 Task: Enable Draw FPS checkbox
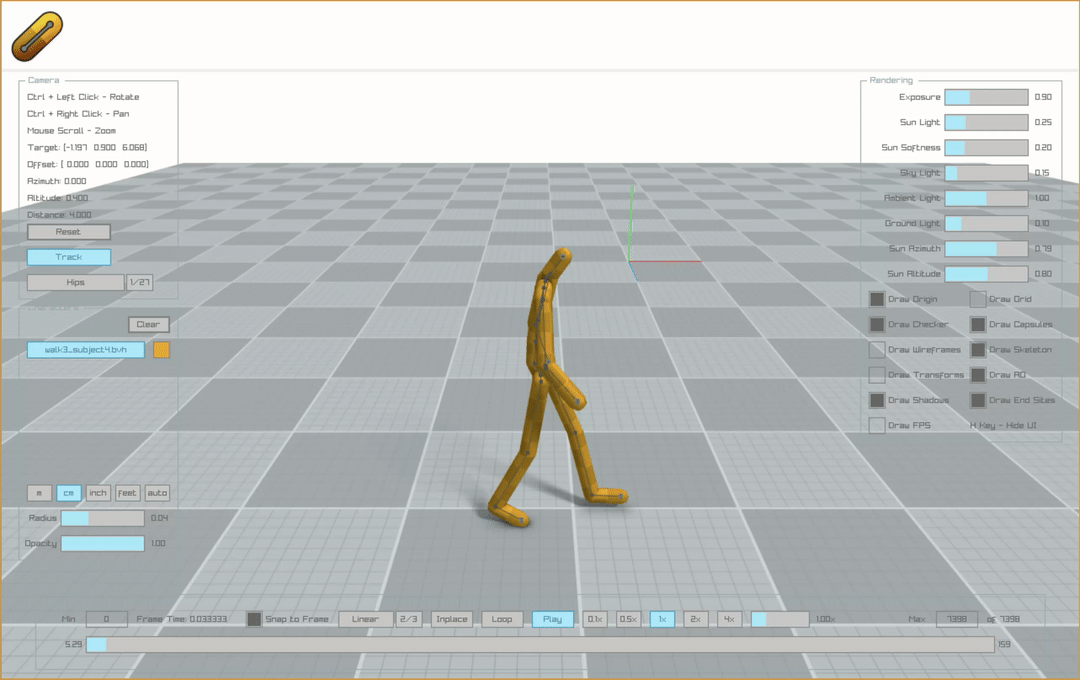(x=877, y=426)
